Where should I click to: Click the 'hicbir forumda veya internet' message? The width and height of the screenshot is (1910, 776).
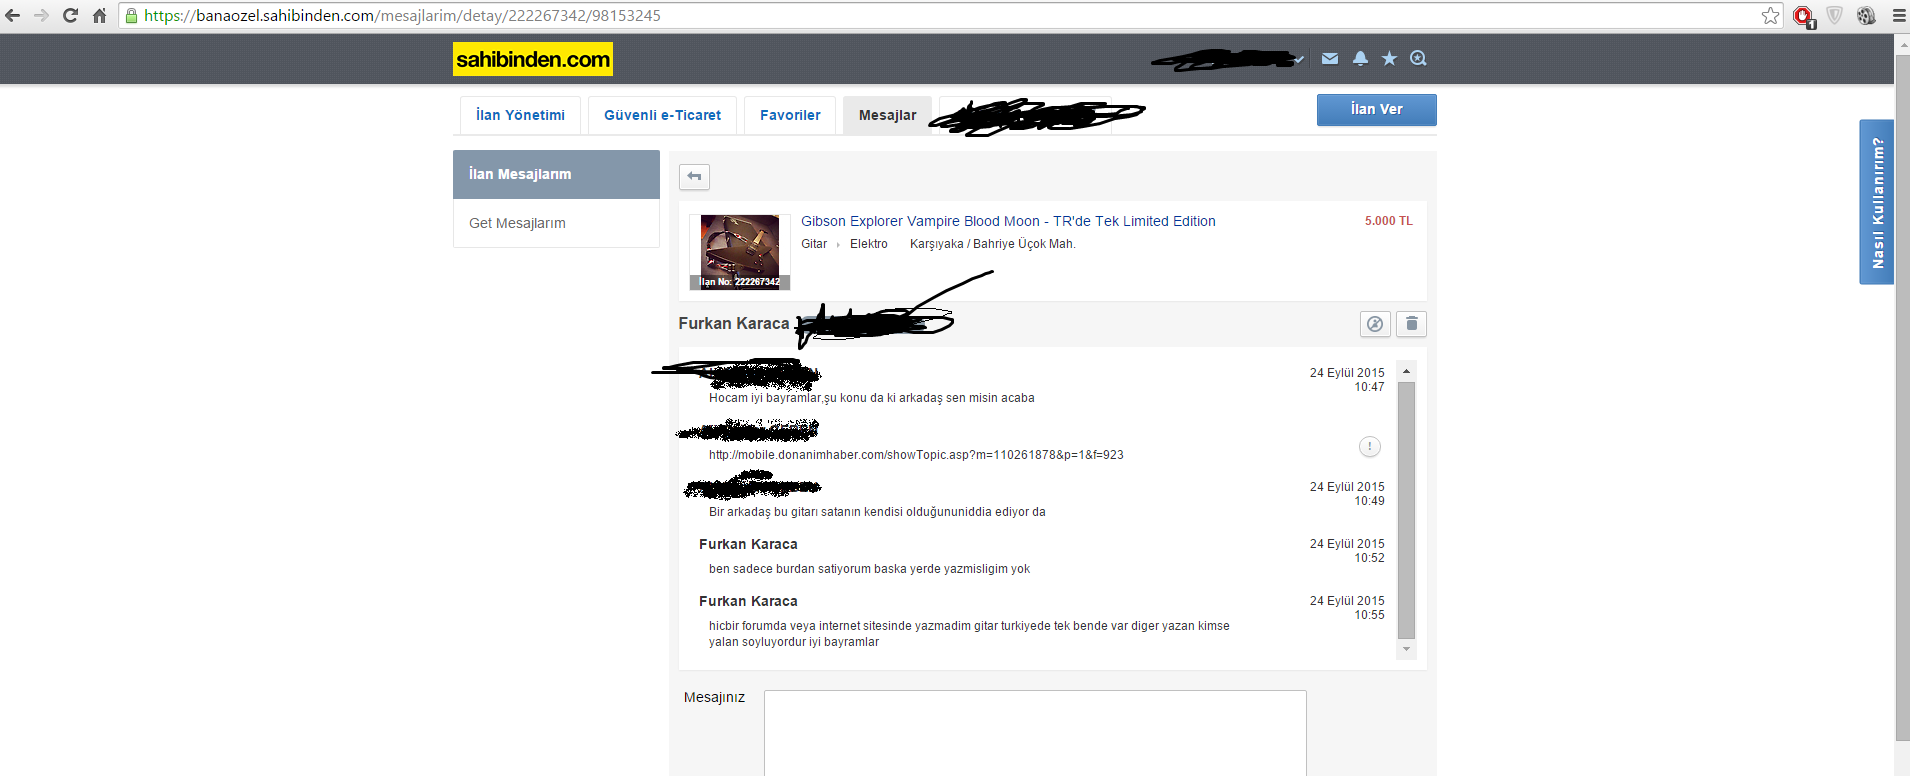(969, 634)
